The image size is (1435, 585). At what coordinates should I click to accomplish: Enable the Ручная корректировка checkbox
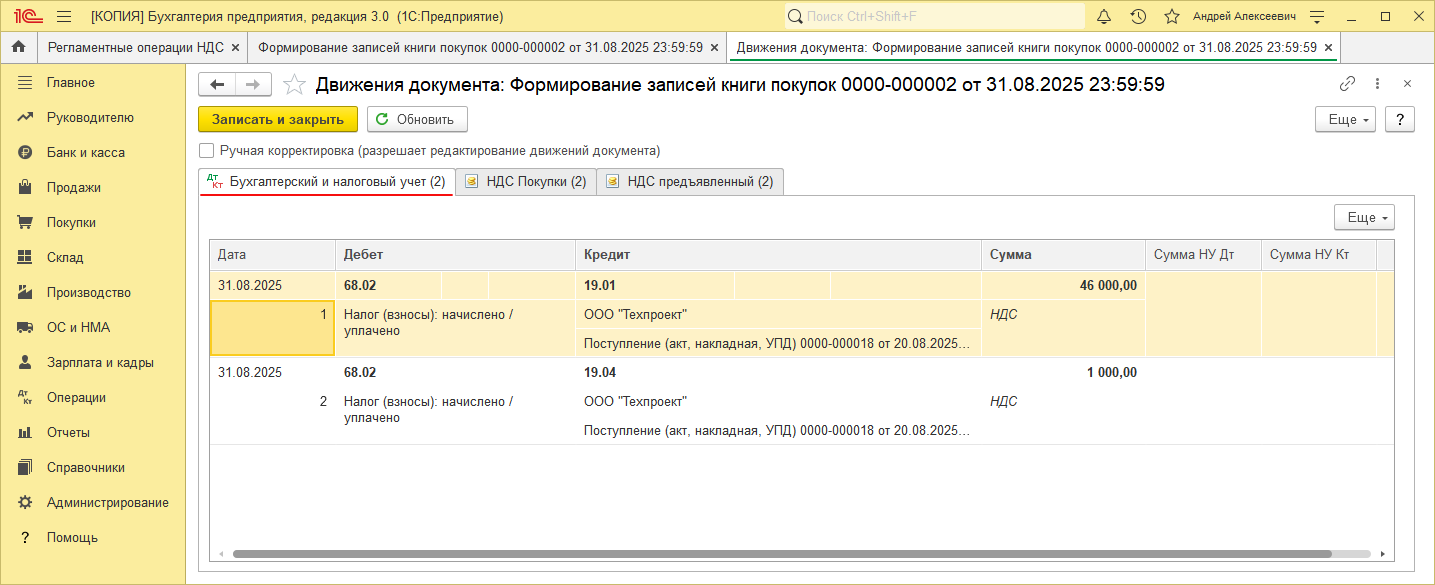click(207, 151)
